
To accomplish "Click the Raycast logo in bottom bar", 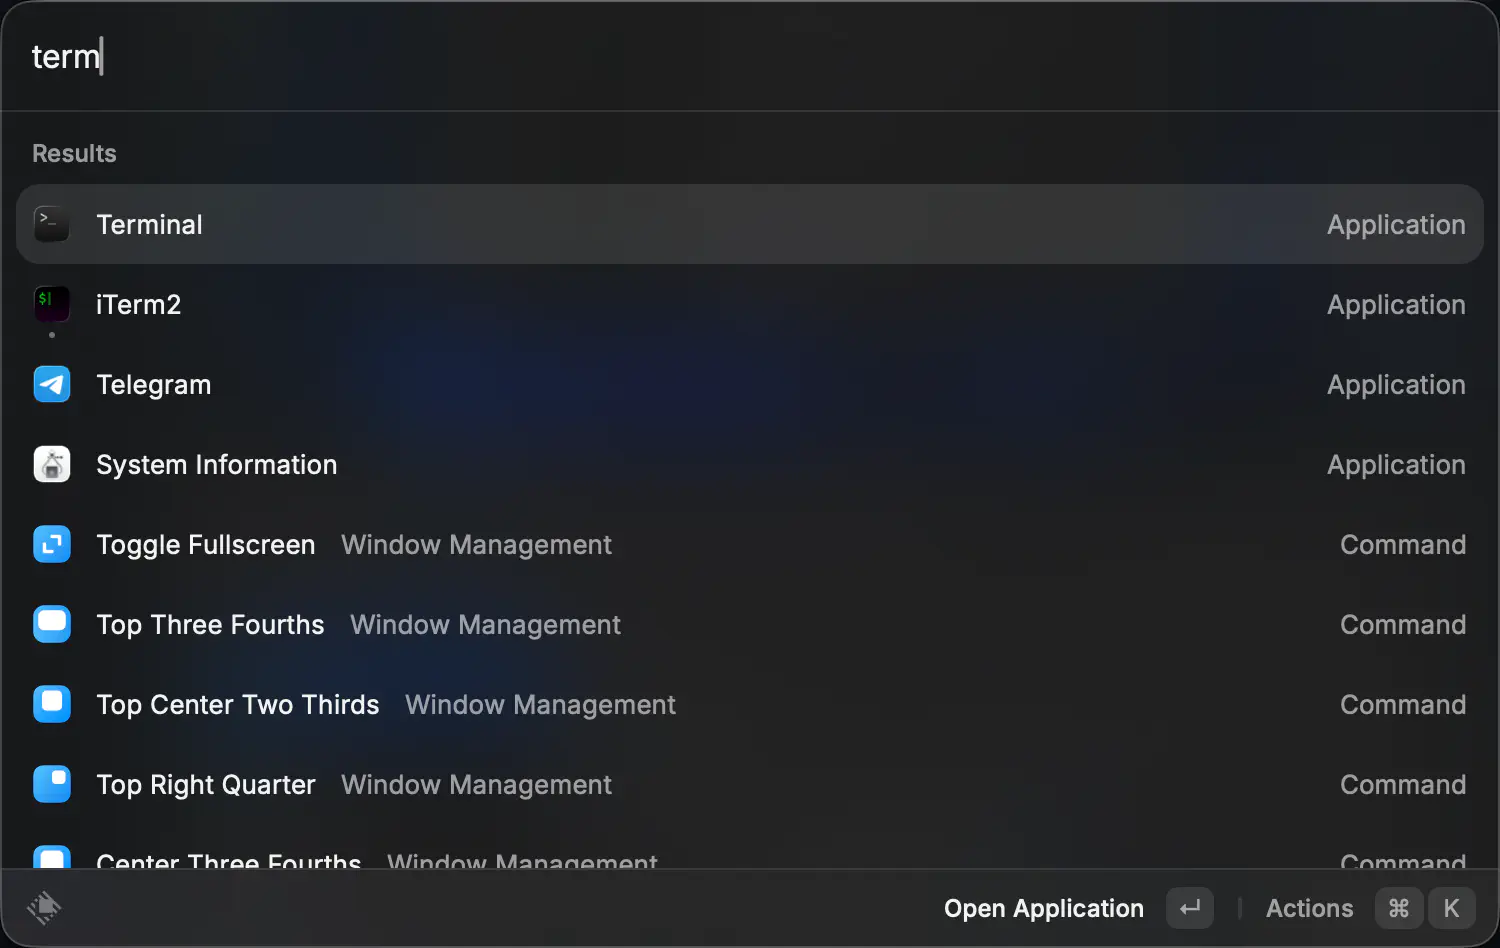I will (44, 908).
